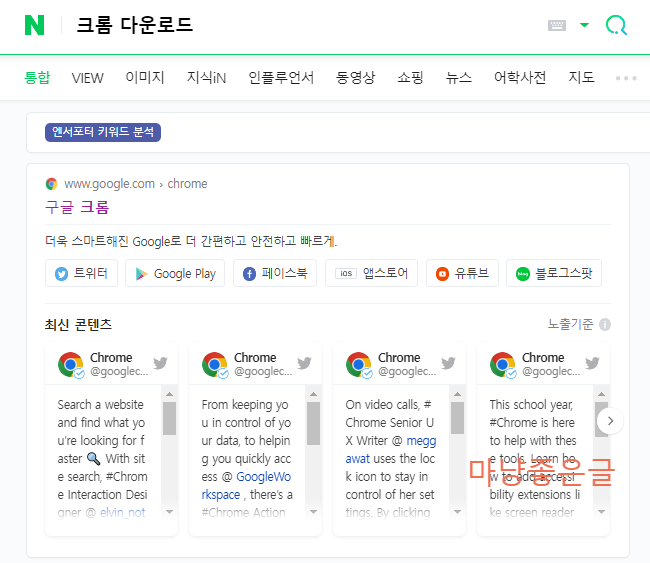Go to the 지식iN tab
650x563 pixels.
[206, 78]
